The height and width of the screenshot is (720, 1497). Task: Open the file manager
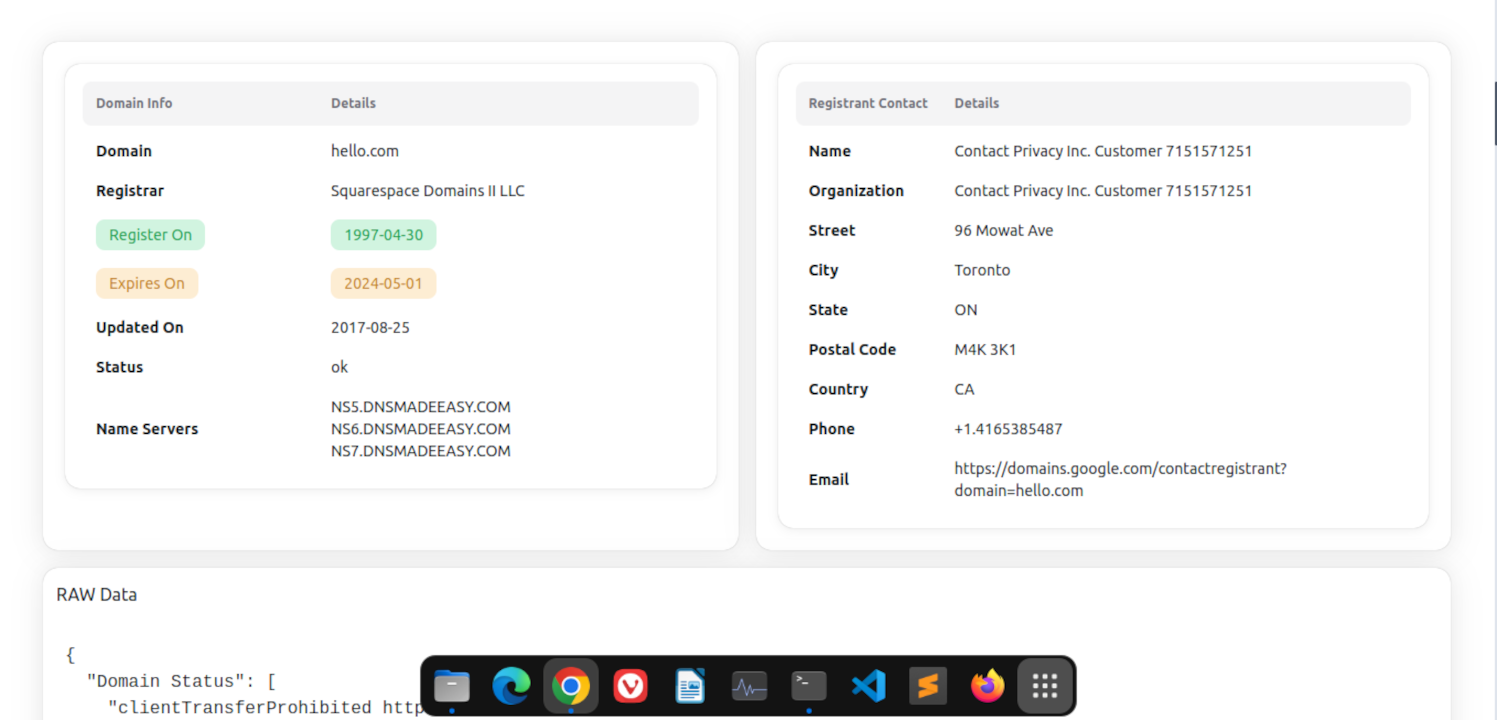(451, 686)
